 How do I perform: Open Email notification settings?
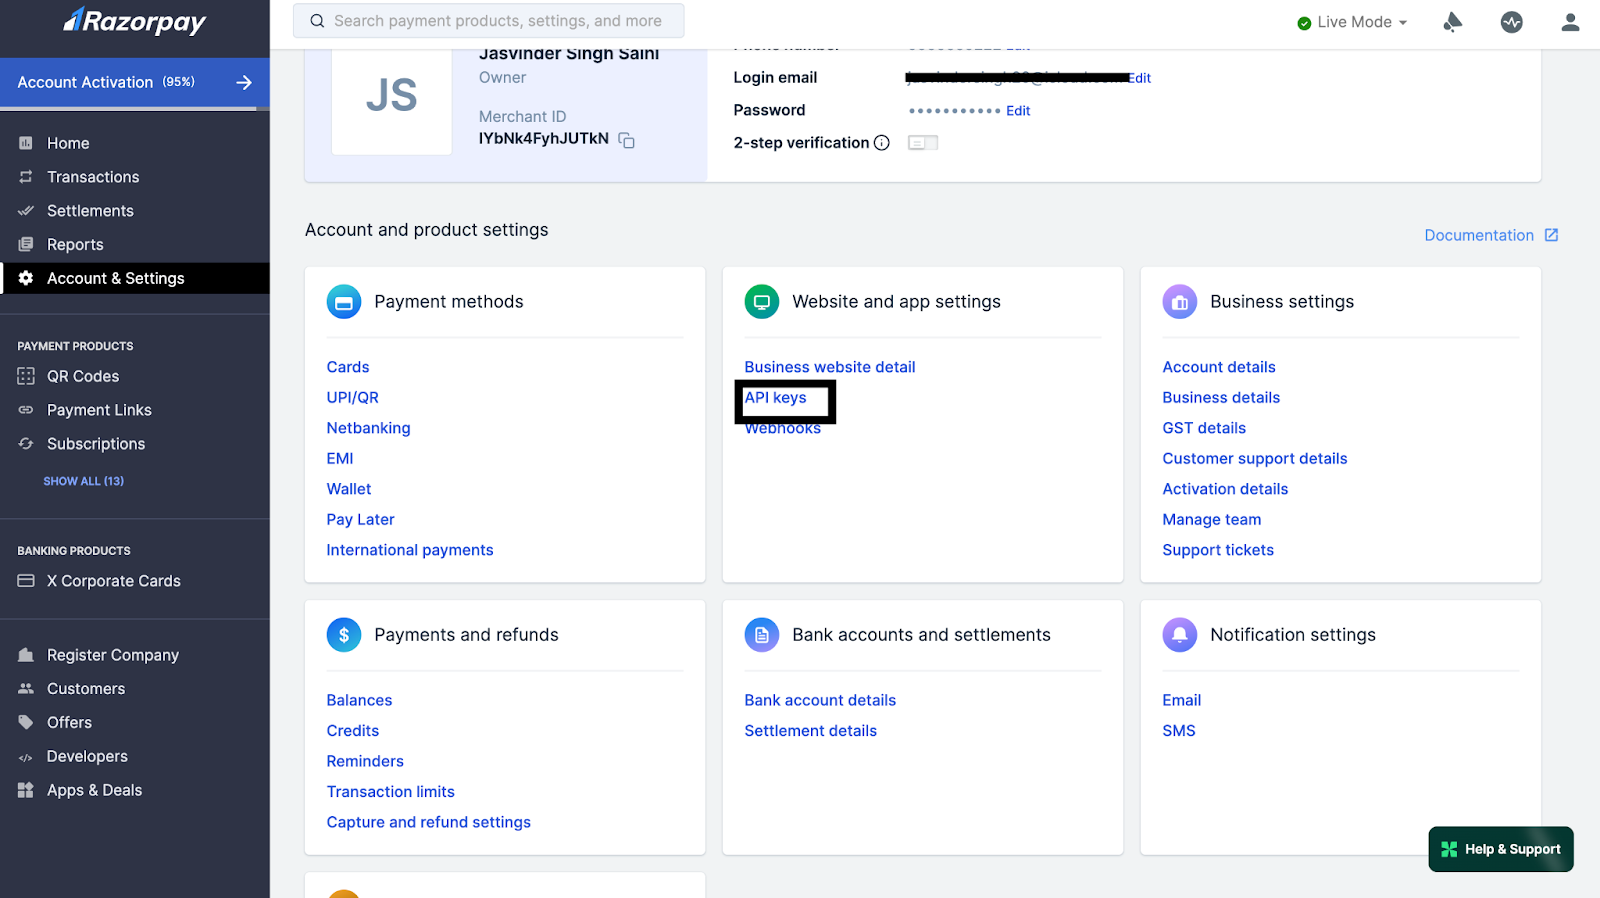pos(1182,701)
